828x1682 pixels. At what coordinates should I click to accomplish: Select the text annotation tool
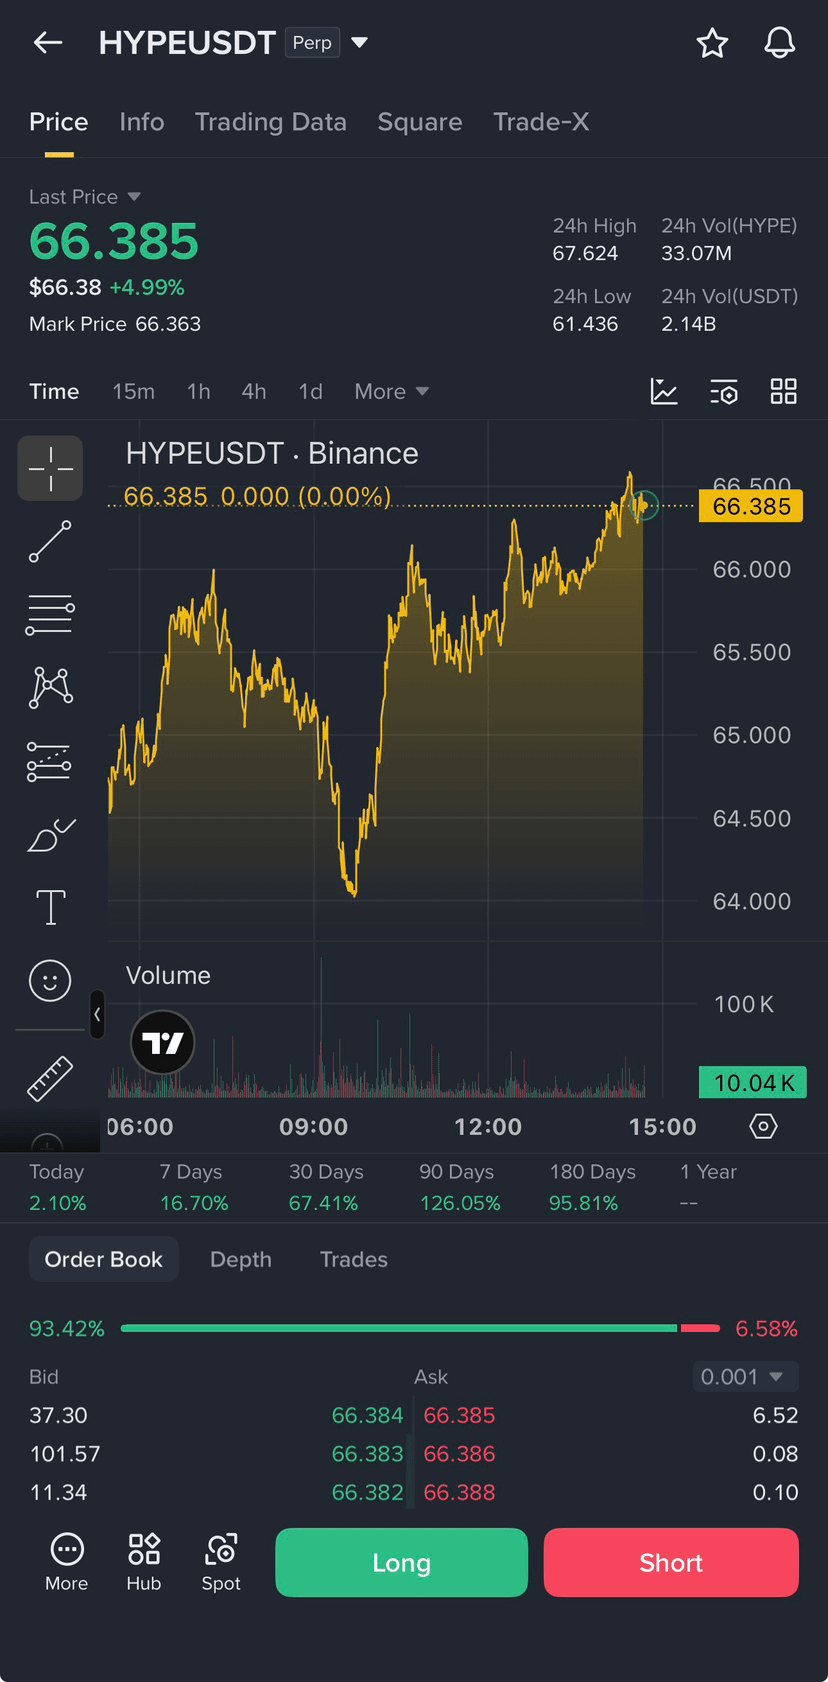pos(50,908)
